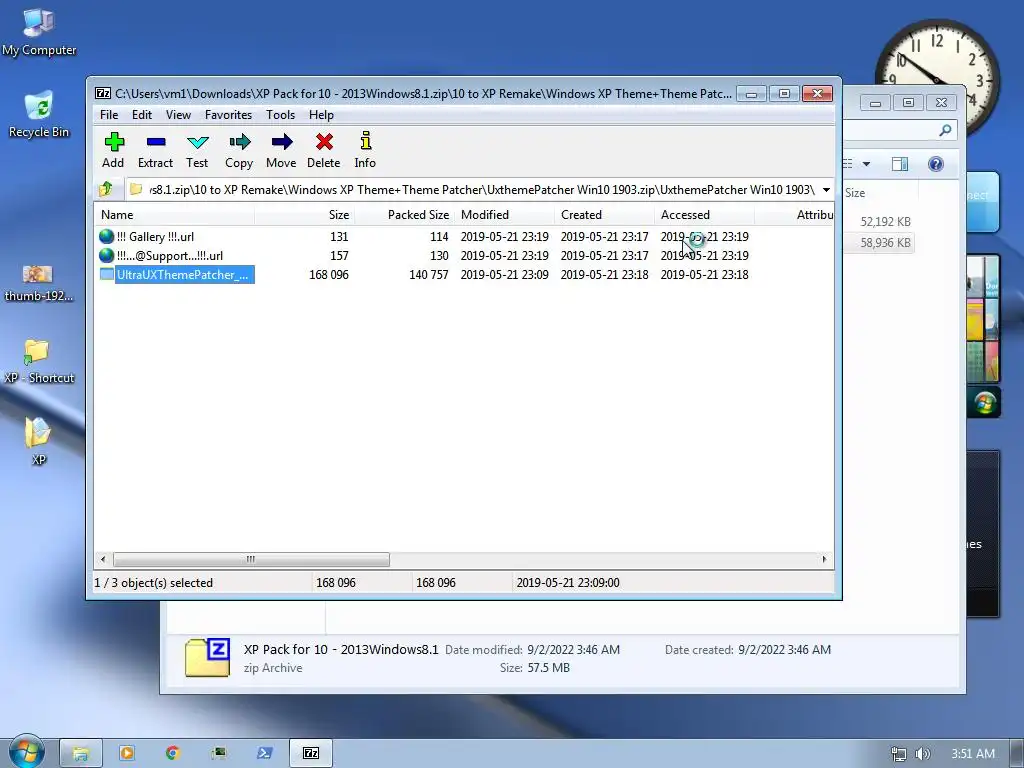Click the Copy toolbar icon
This screenshot has width=1024, height=768.
pyautogui.click(x=239, y=150)
